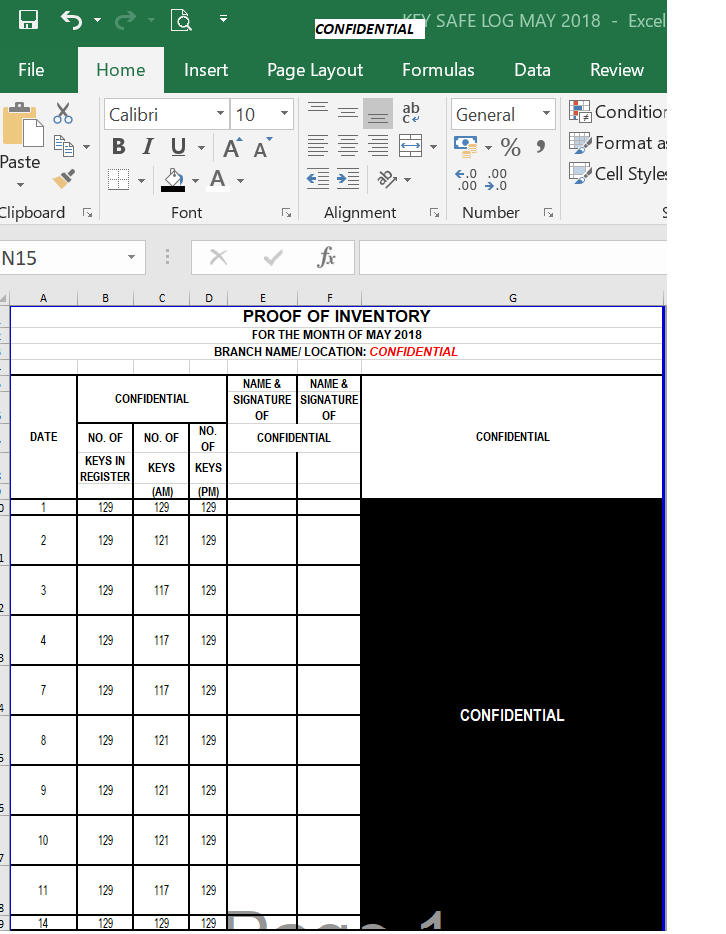Middle-align cell content
The image size is (726, 934).
[348, 113]
